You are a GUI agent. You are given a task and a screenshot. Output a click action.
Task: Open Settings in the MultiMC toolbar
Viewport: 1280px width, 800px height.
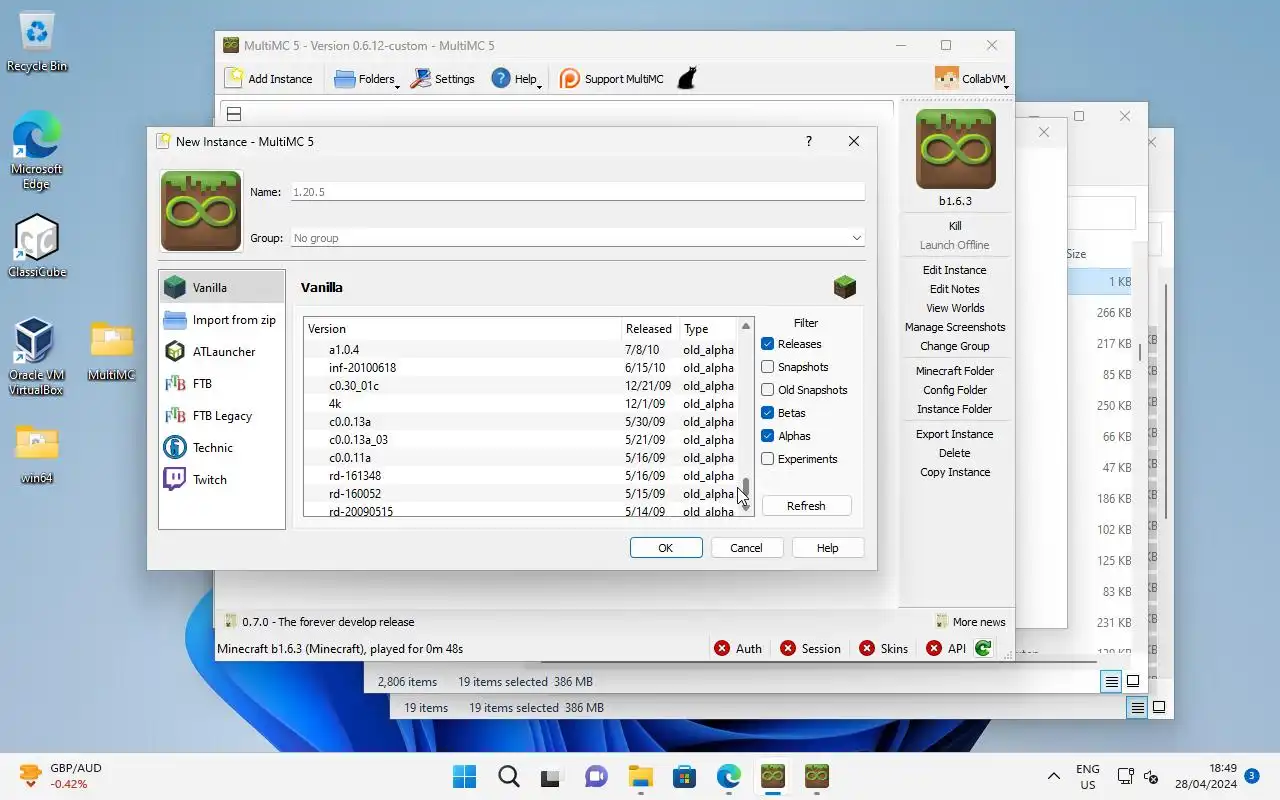[443, 79]
